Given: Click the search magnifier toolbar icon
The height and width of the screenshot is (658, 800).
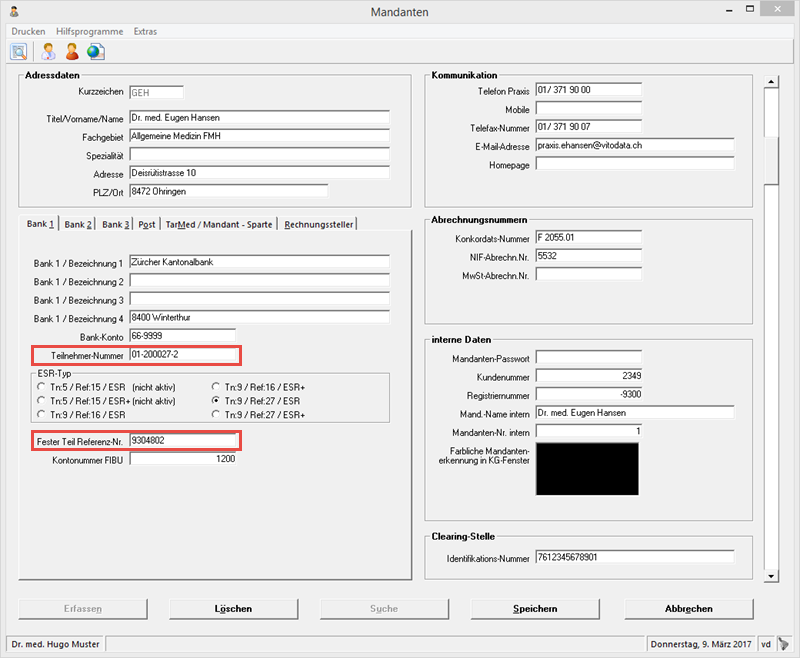Looking at the screenshot, I should [19, 52].
